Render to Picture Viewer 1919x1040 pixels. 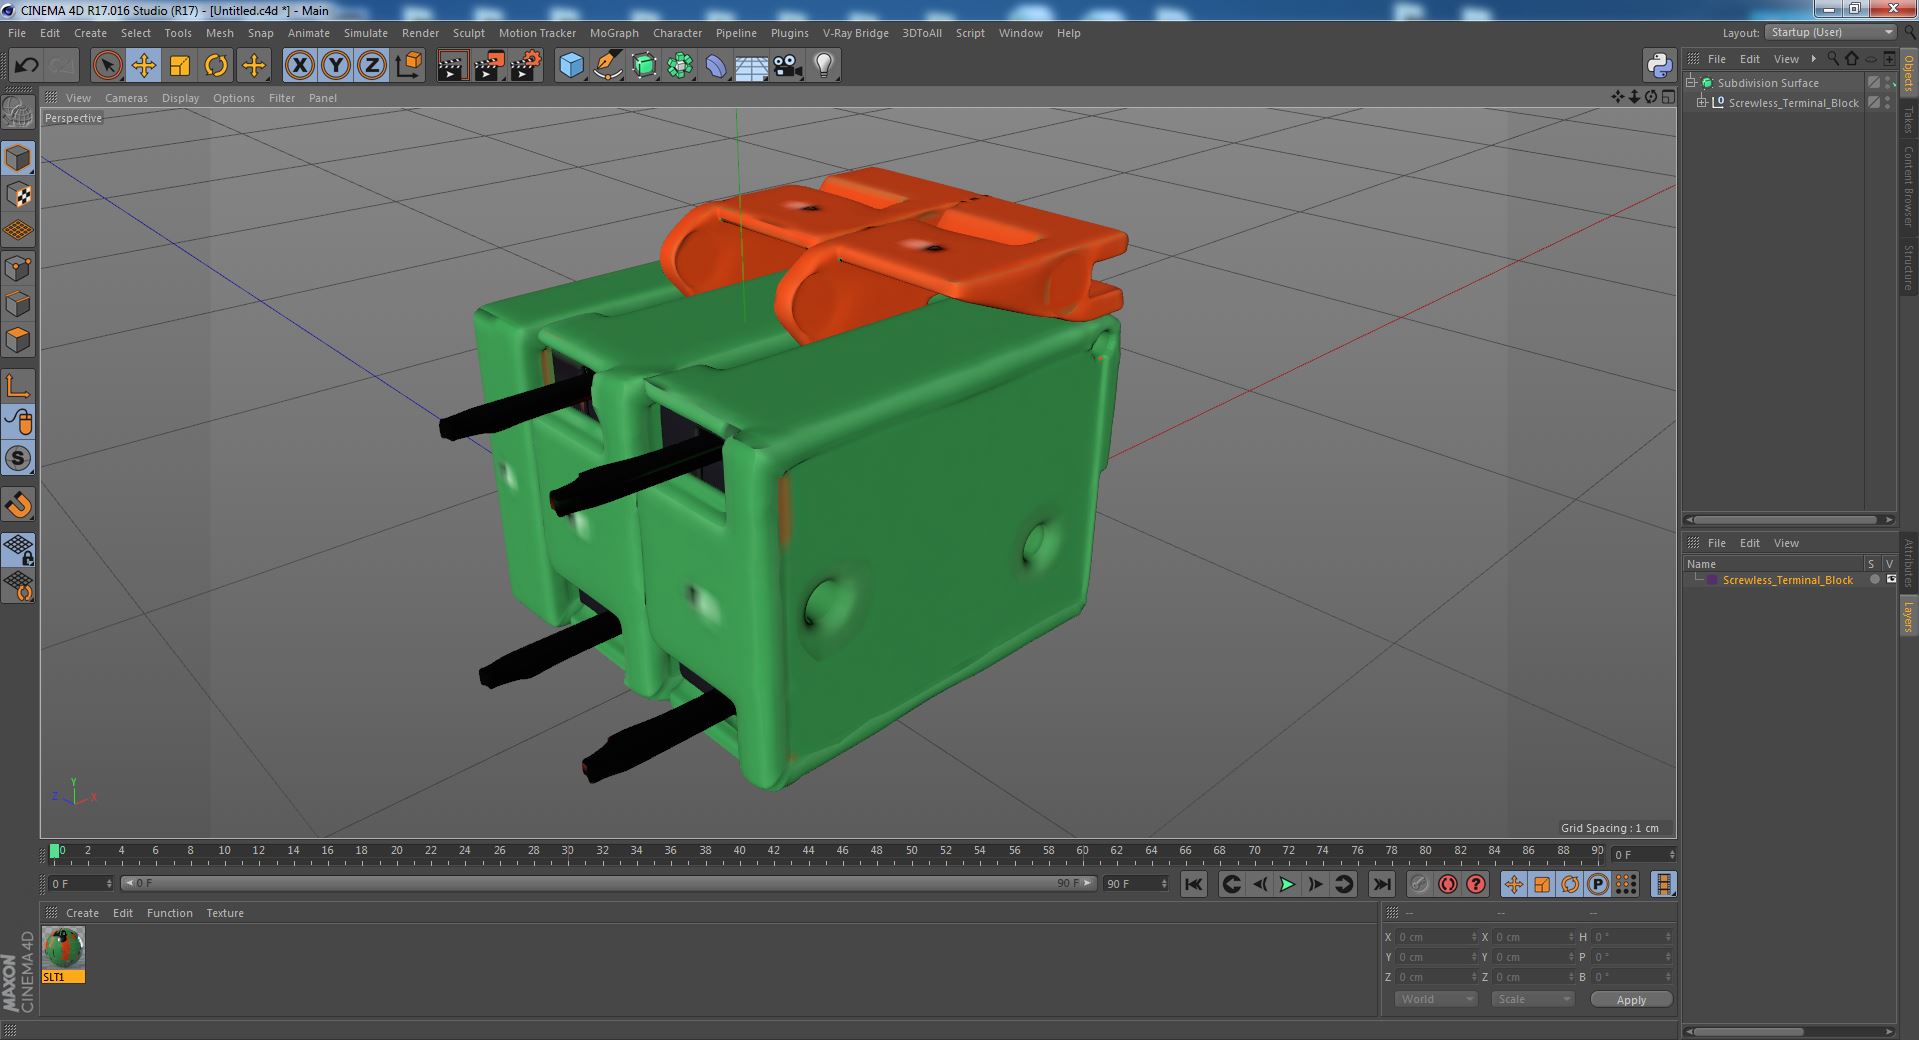coord(489,66)
